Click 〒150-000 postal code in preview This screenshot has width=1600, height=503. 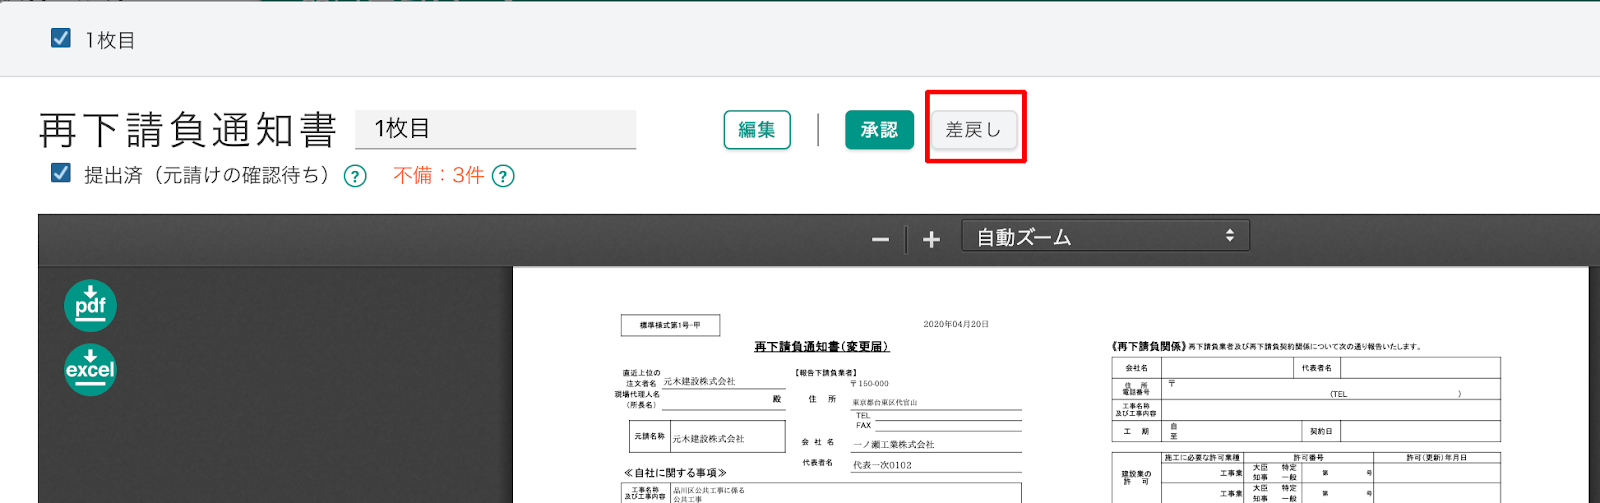pyautogui.click(x=869, y=383)
